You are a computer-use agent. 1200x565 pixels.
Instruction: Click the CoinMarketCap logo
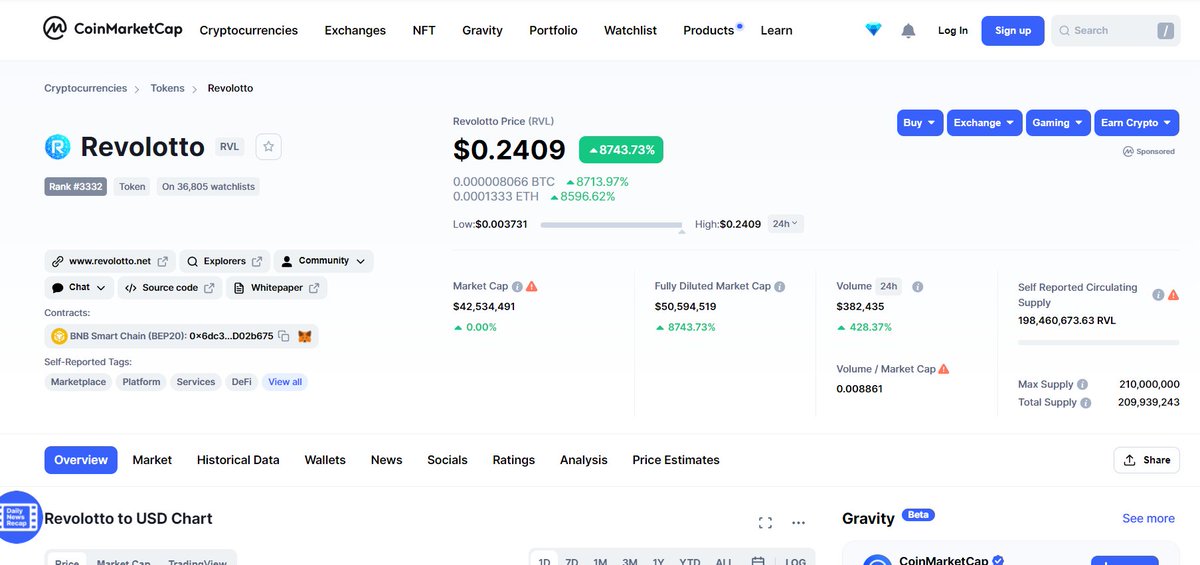pos(112,29)
